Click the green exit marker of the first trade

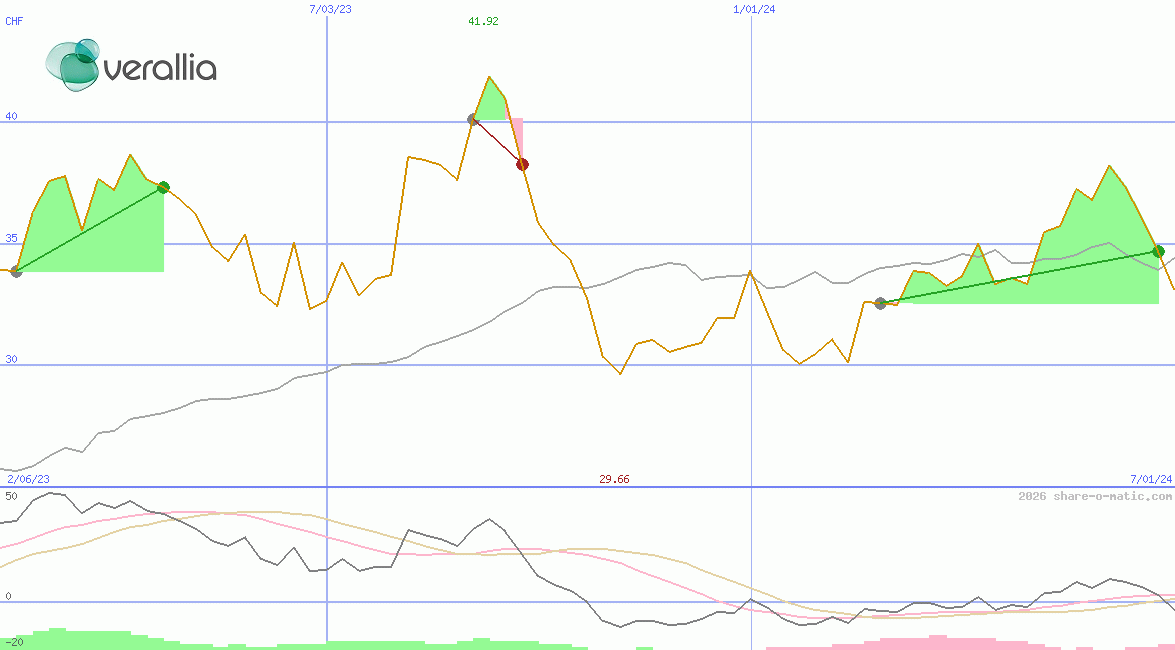click(164, 187)
